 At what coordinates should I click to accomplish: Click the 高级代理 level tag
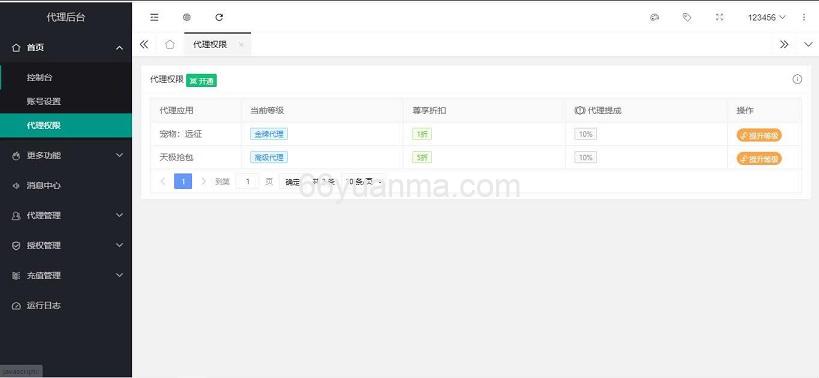(x=269, y=157)
